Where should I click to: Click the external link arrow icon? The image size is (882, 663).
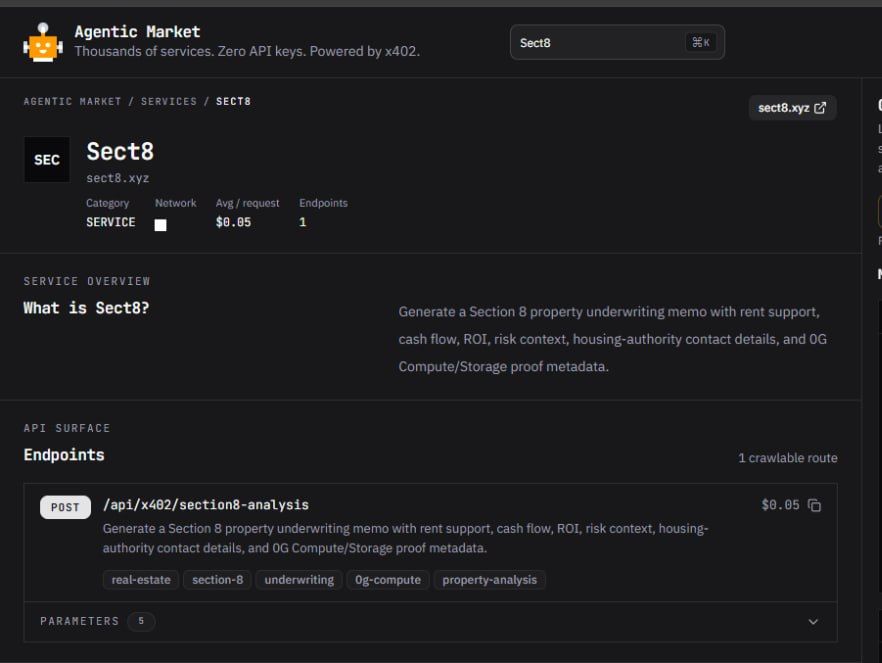[x=820, y=107]
